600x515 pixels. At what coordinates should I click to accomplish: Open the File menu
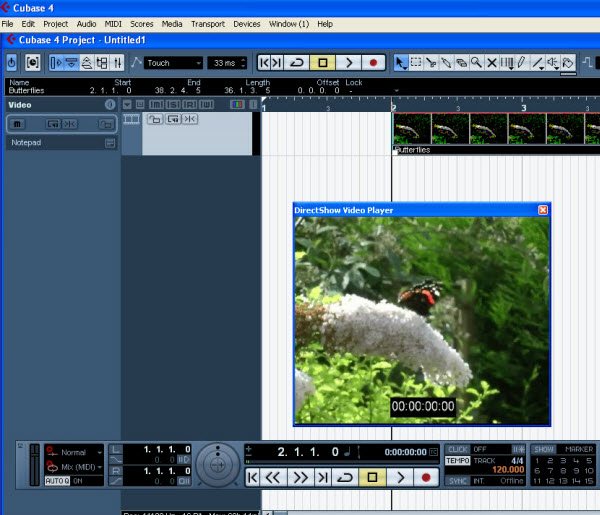pyautogui.click(x=7, y=24)
